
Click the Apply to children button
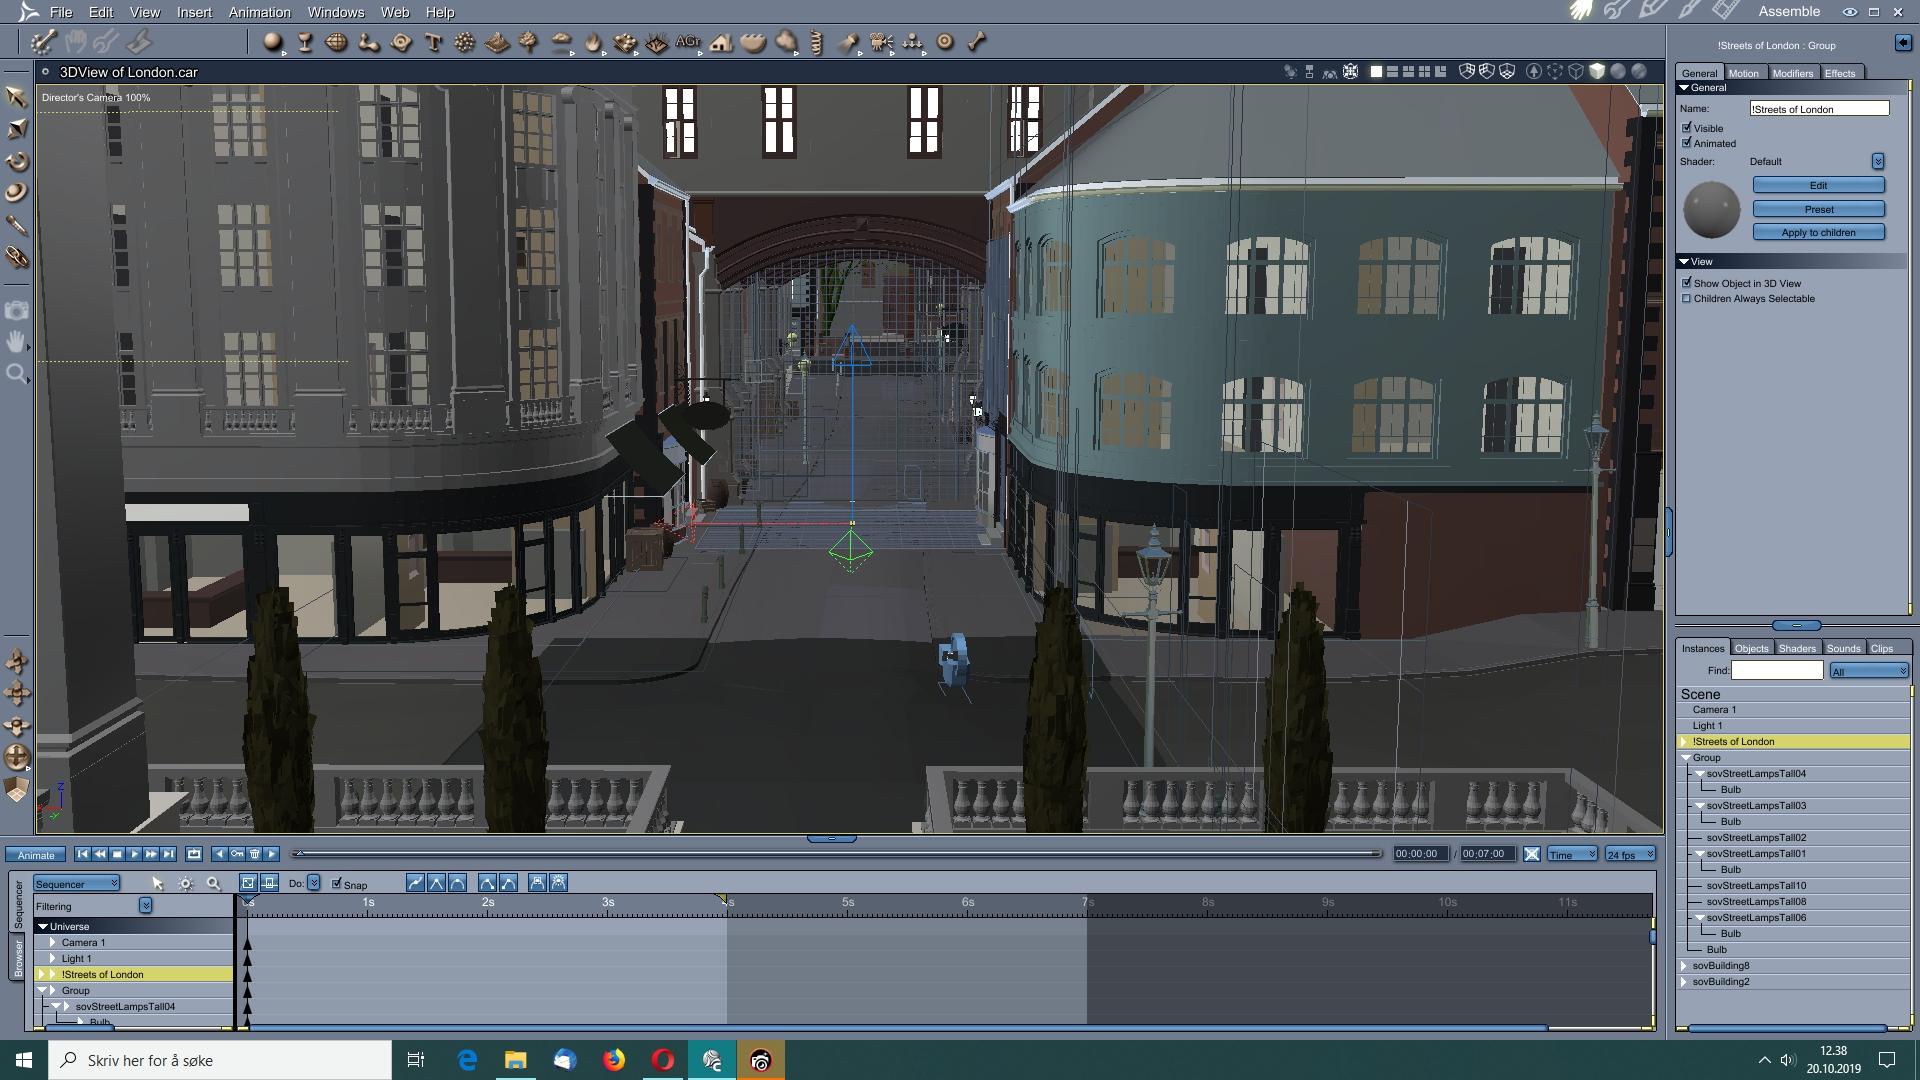click(x=1818, y=232)
